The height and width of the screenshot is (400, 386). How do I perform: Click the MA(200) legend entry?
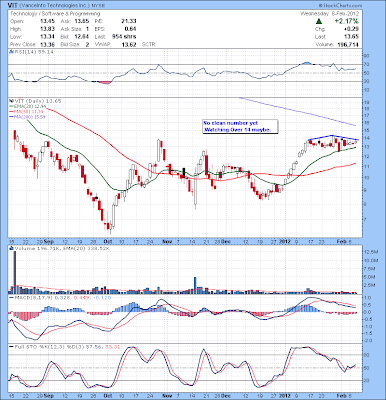[x=28, y=117]
